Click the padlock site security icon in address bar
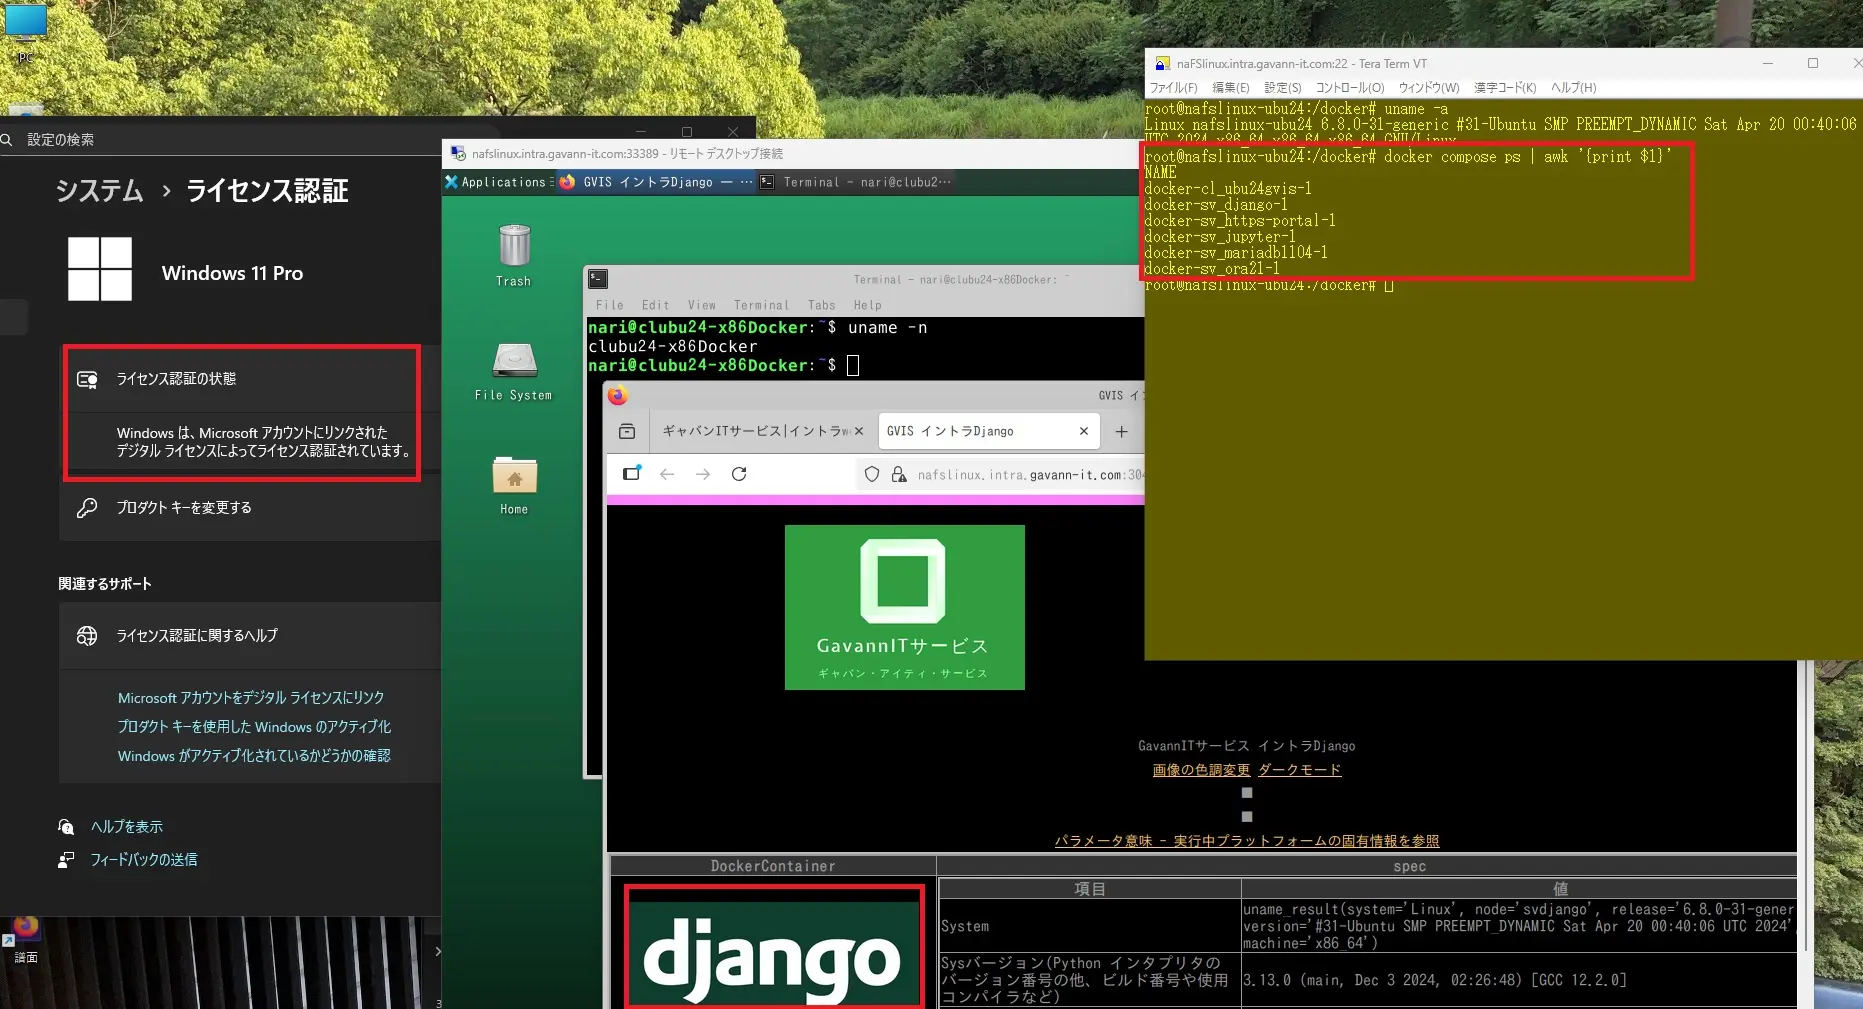This screenshot has height=1009, width=1863. (x=899, y=474)
